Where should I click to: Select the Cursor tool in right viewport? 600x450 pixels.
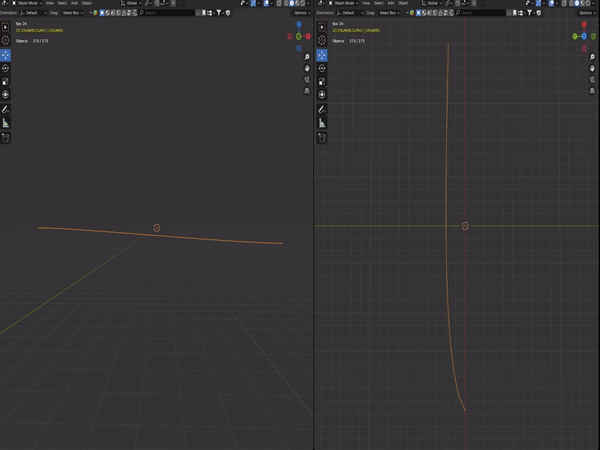[x=322, y=40]
